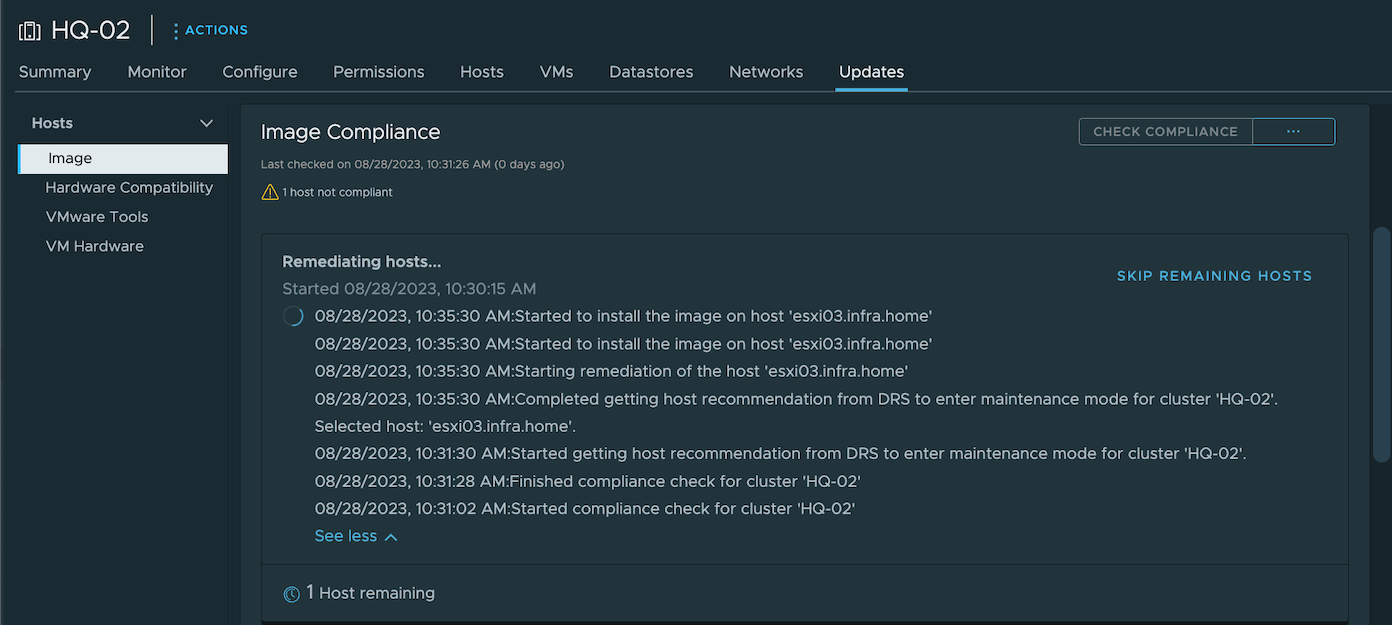Image resolution: width=1392 pixels, height=625 pixels.
Task: Select the Updates tab
Action: (871, 72)
